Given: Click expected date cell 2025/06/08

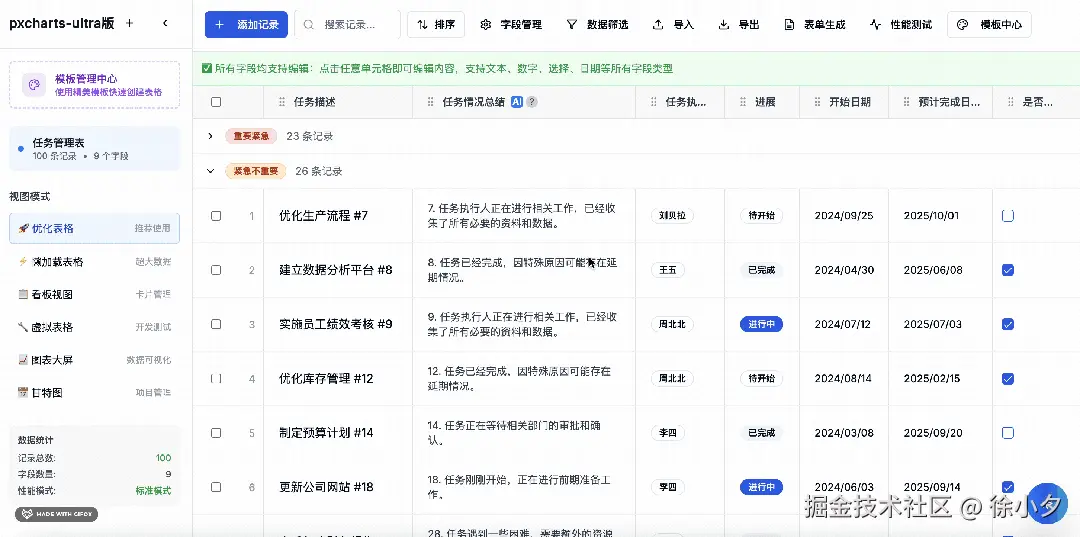Looking at the screenshot, I should pyautogui.click(x=940, y=270).
